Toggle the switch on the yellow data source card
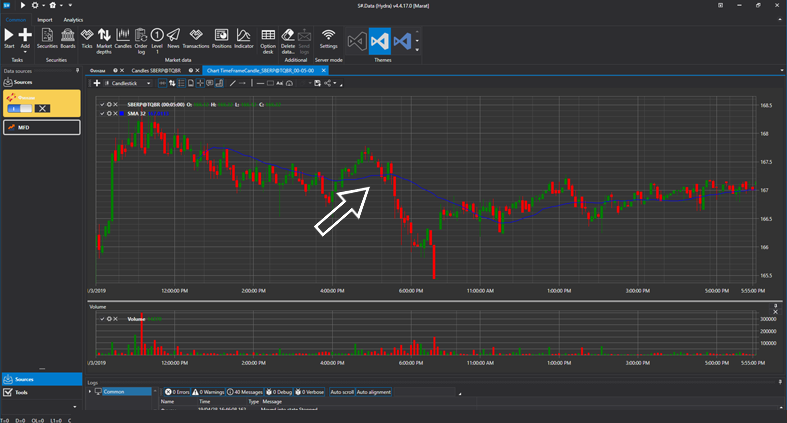 coord(22,107)
